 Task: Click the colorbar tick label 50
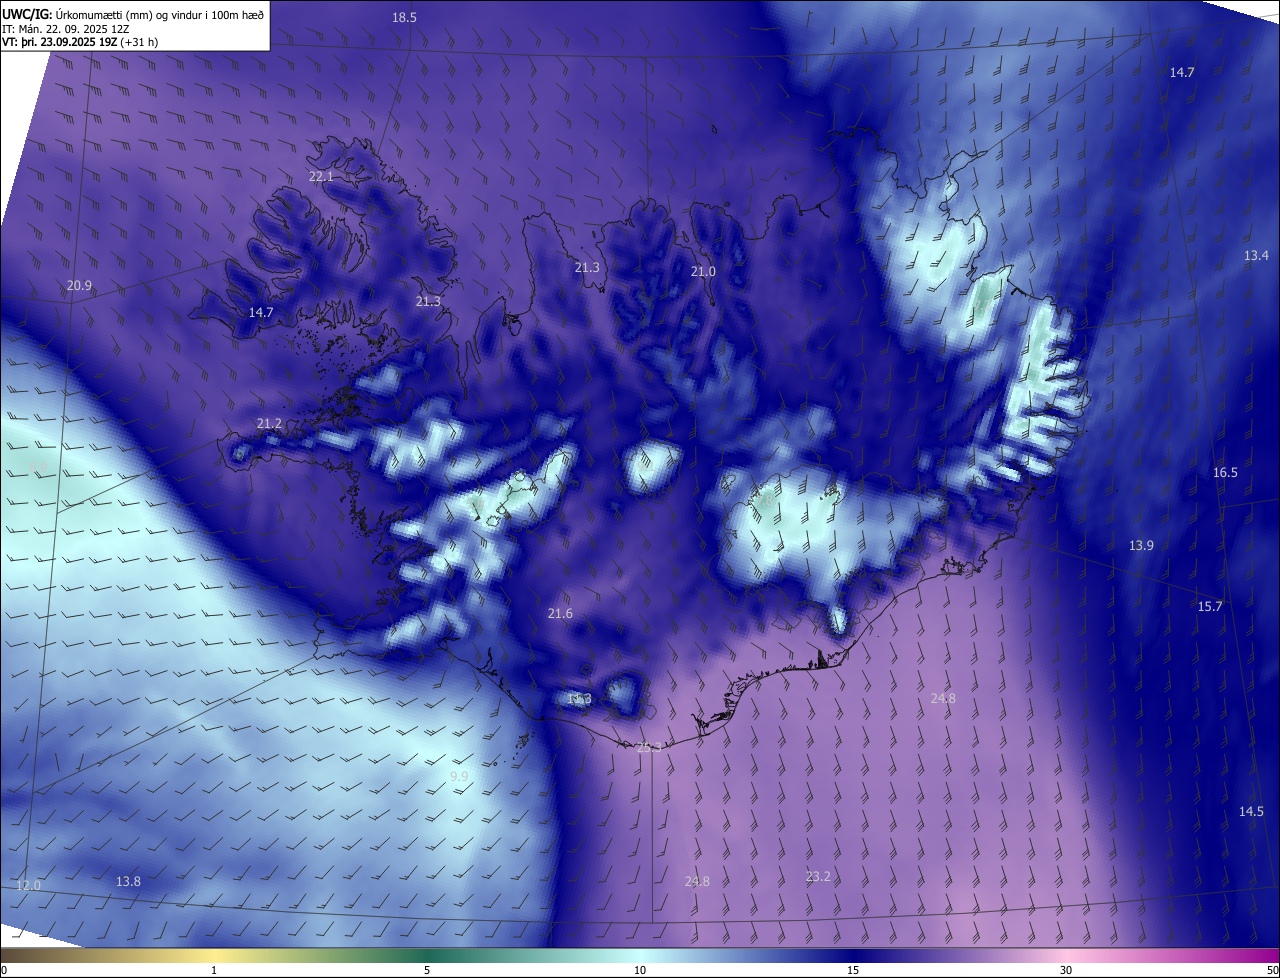(1271, 971)
